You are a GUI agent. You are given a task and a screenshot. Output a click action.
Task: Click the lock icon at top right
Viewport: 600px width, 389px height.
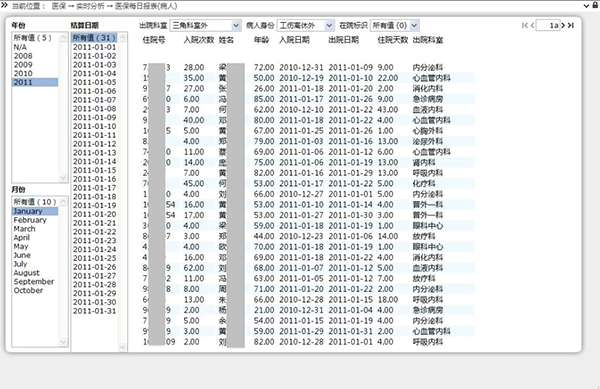click(x=595, y=5)
